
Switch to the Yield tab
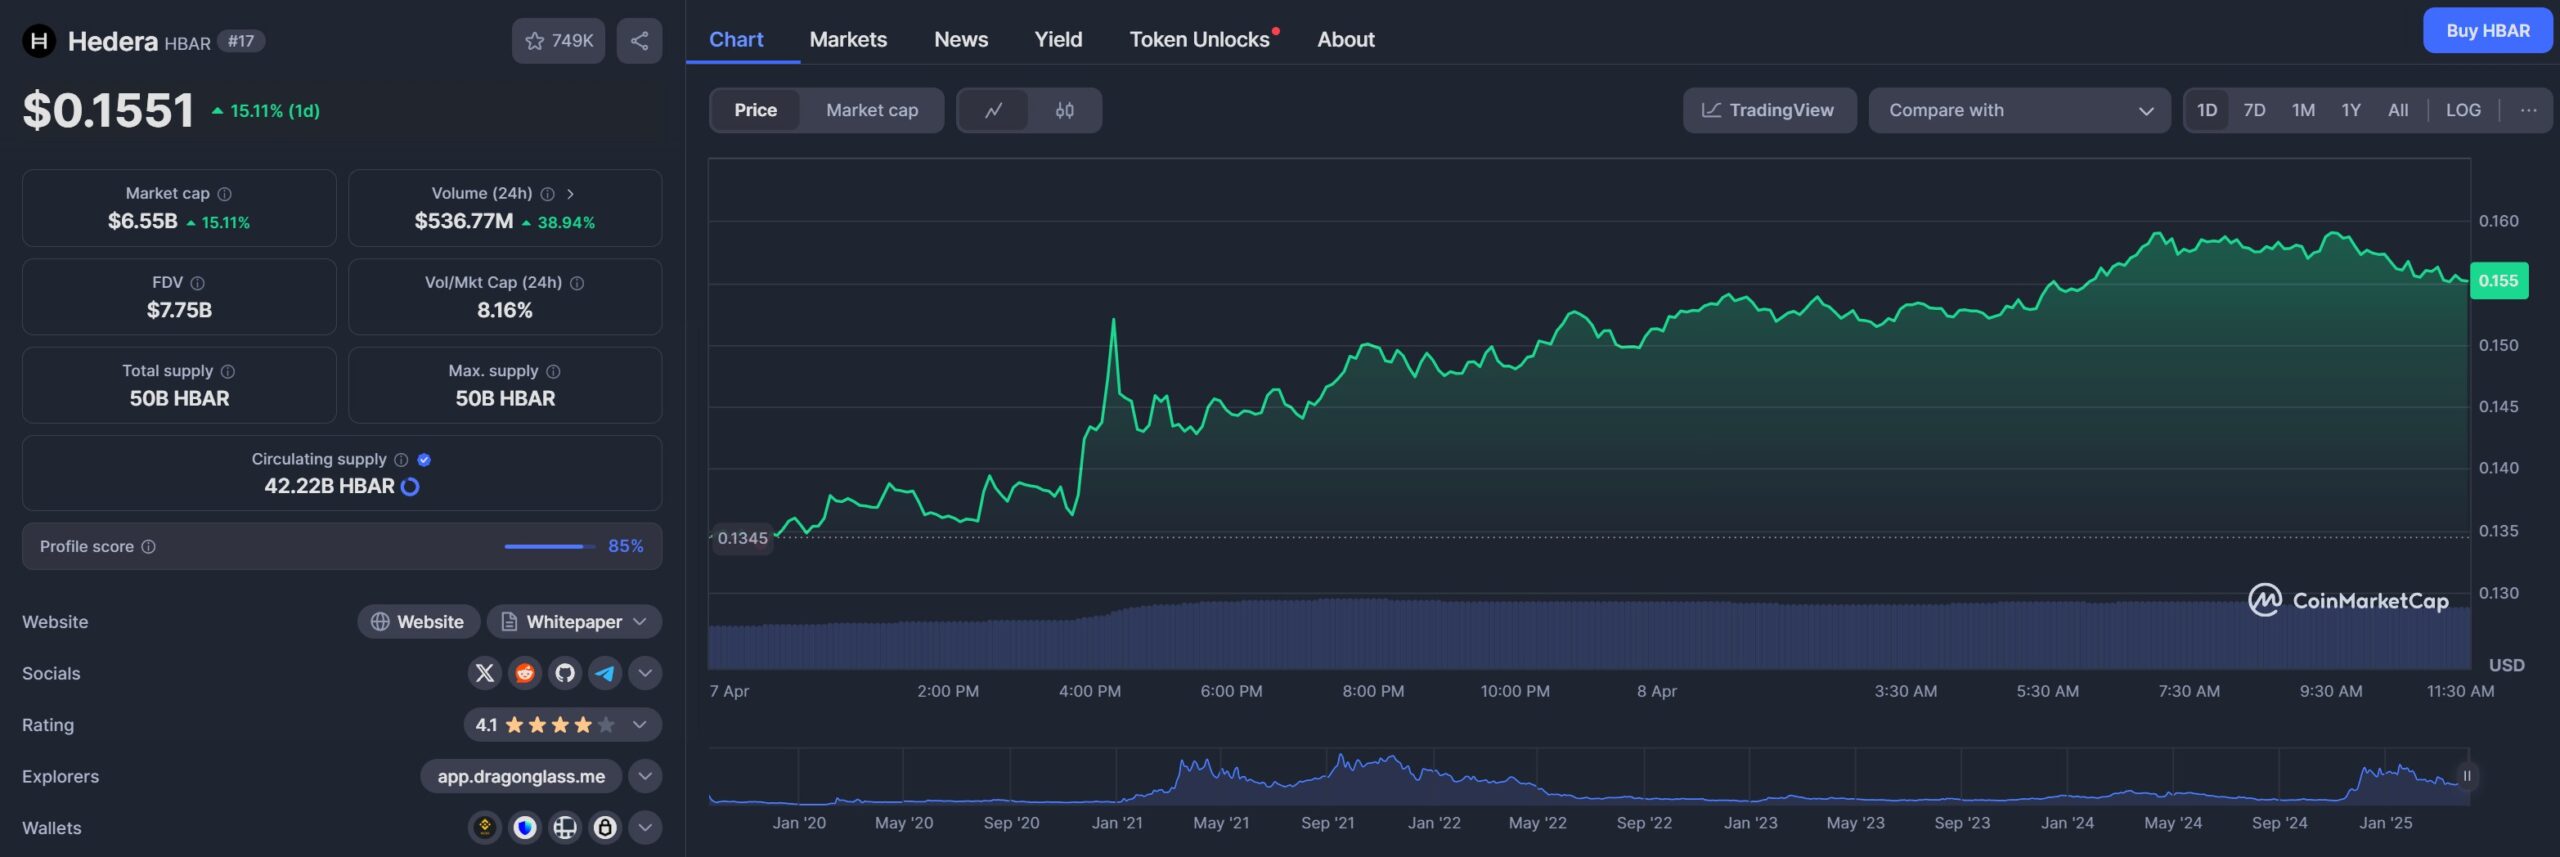(1058, 40)
